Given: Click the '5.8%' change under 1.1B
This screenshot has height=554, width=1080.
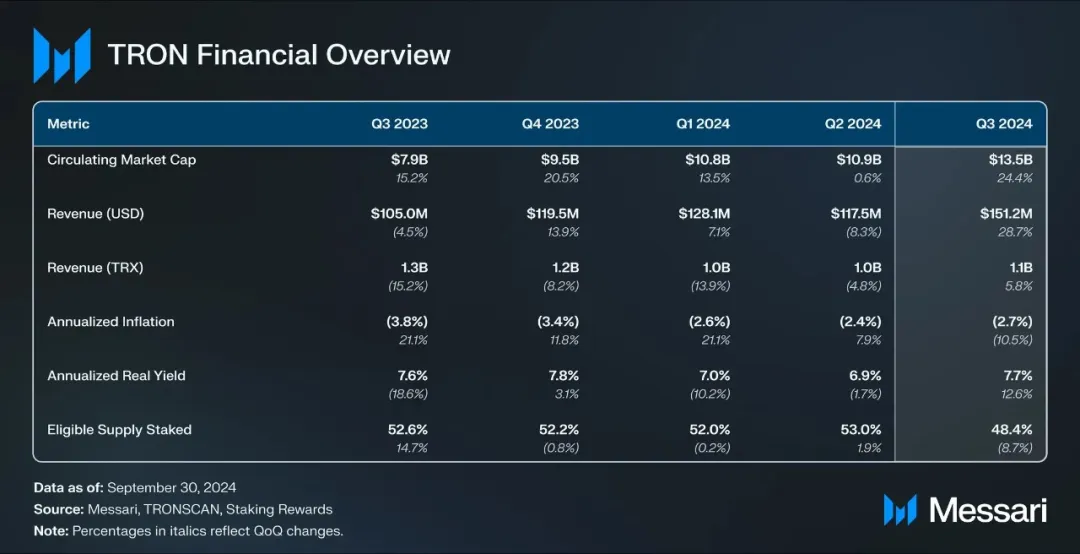Looking at the screenshot, I should tap(1019, 286).
